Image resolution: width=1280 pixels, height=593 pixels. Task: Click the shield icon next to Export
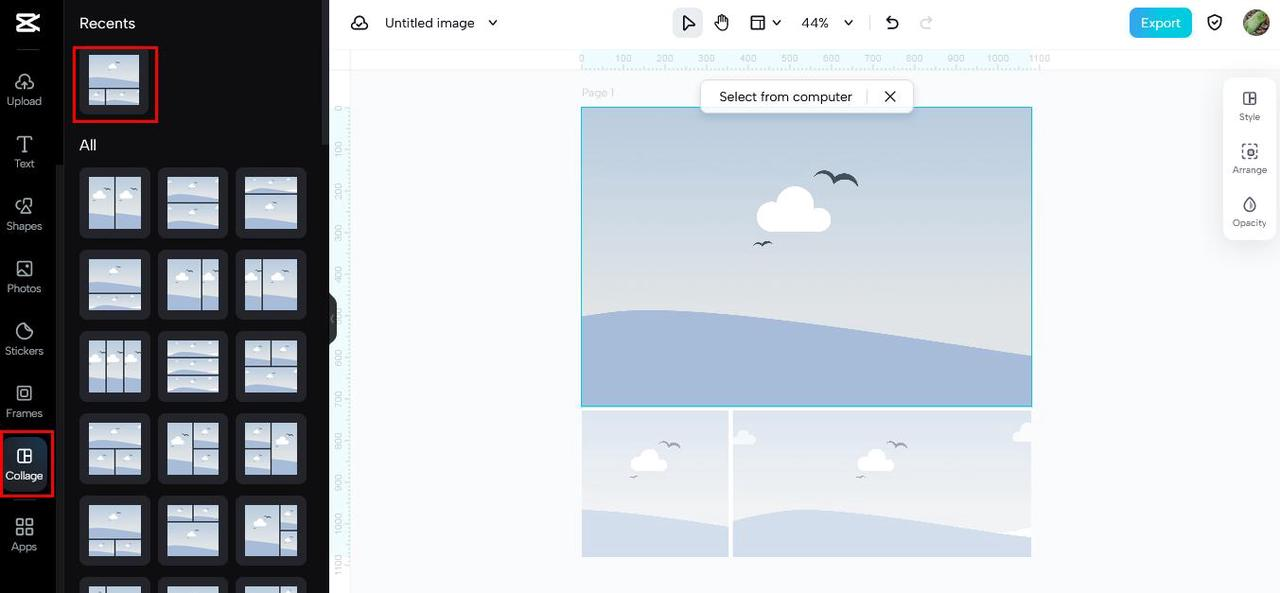coord(1215,22)
